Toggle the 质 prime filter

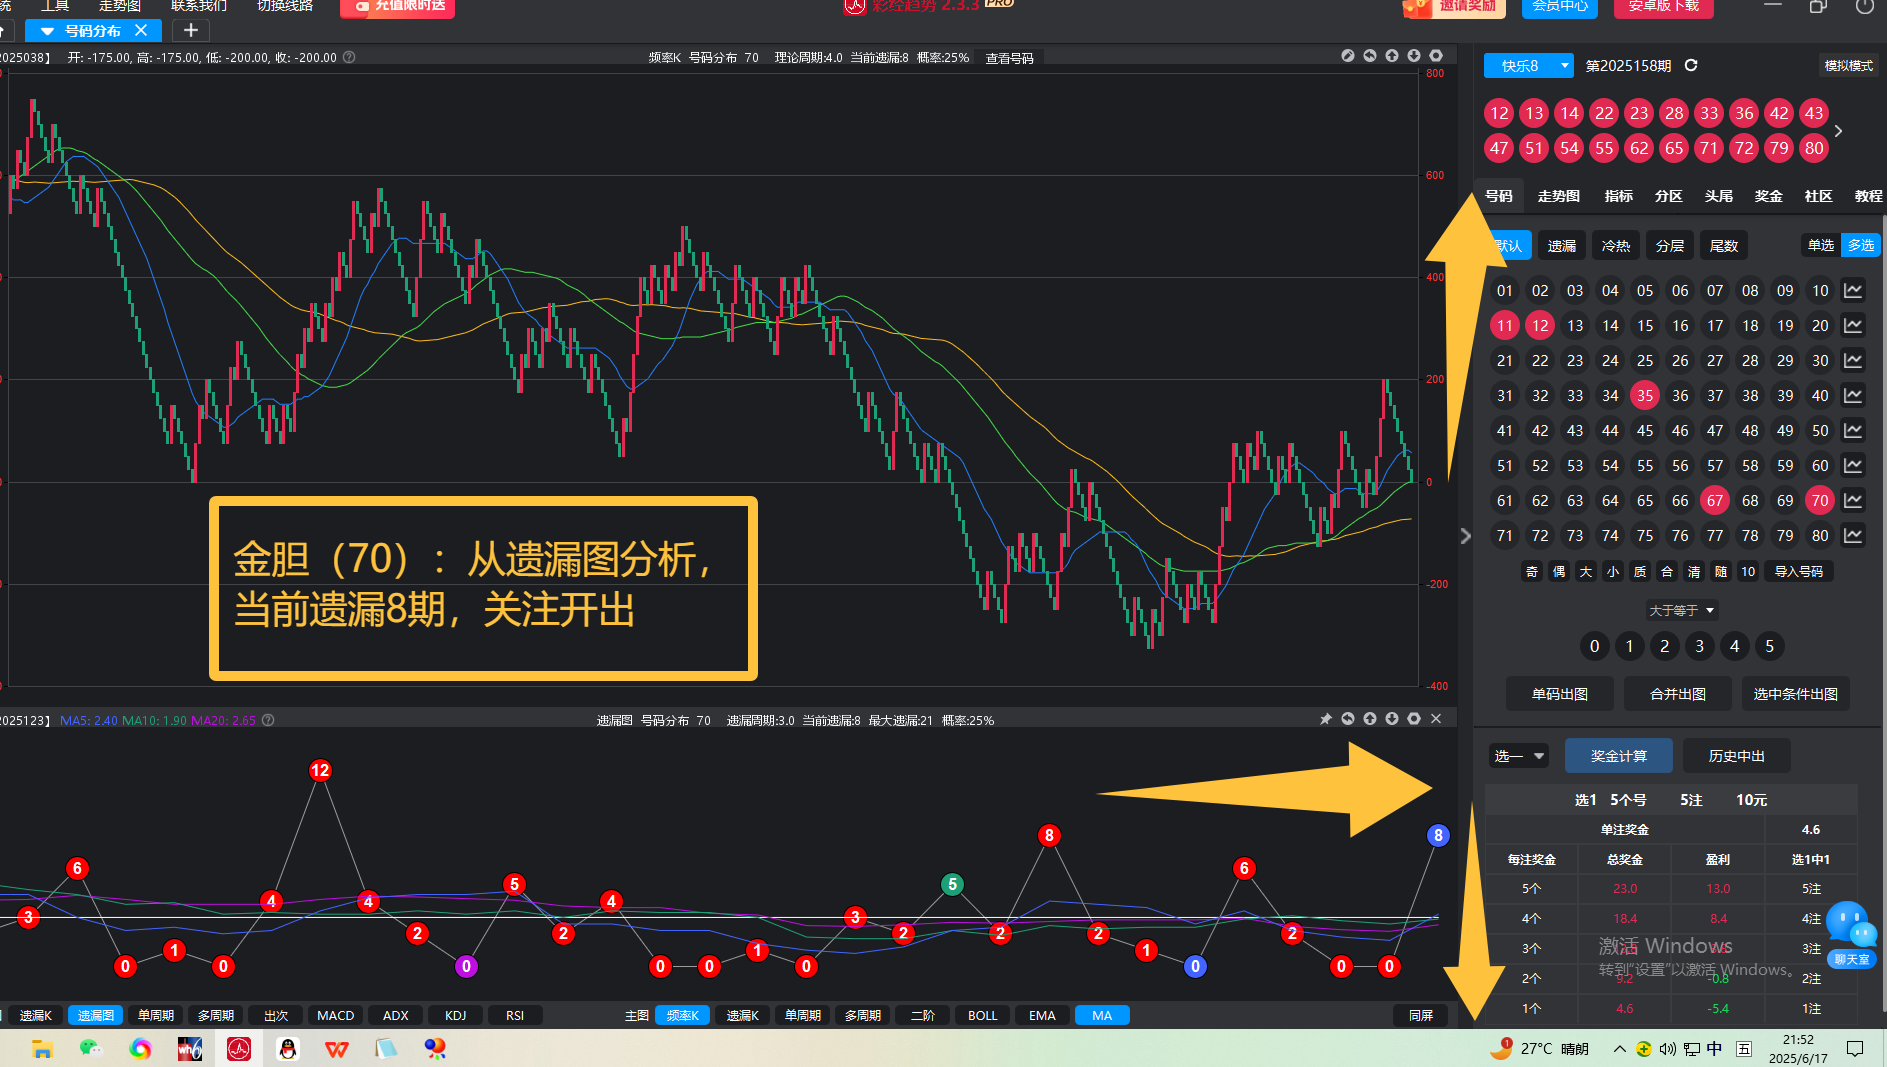point(1640,571)
